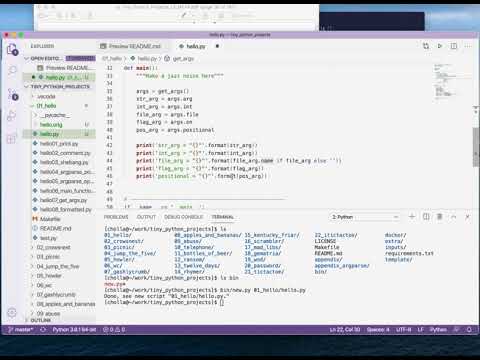480x360 pixels.
Task: Expand the __pycache__ folder
Action: pyautogui.click(x=55, y=115)
